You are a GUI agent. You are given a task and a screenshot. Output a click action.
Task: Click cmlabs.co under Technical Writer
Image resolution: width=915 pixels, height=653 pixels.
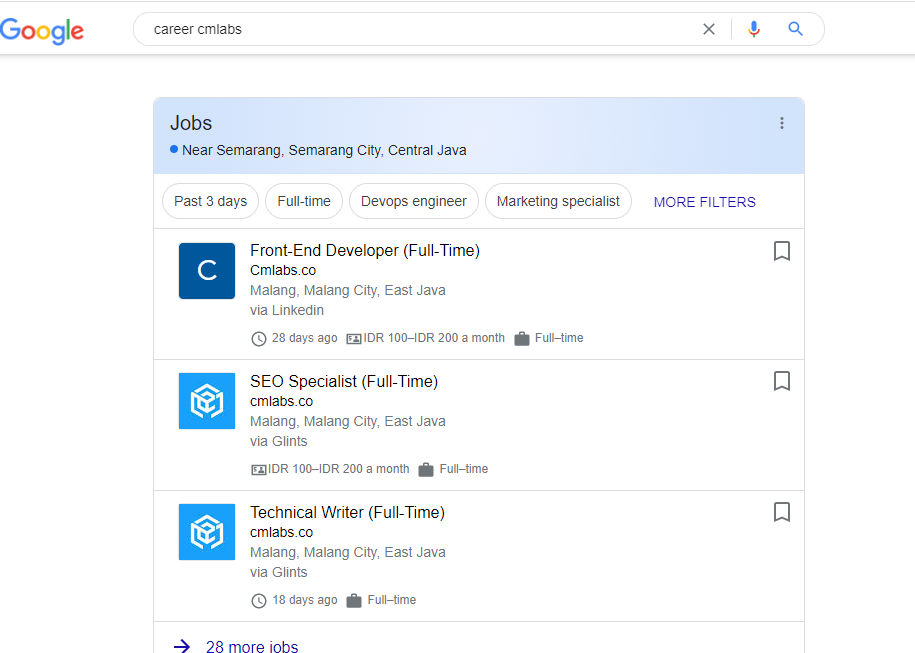click(x=281, y=532)
